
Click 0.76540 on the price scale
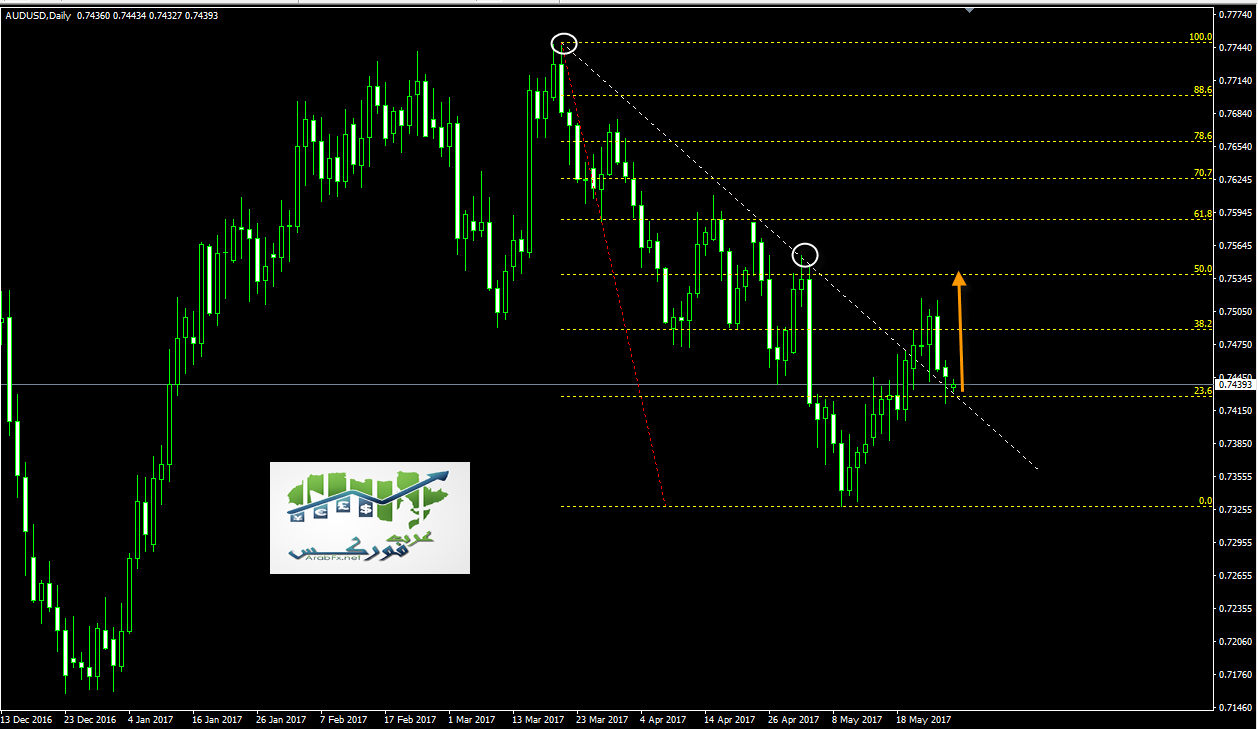[1237, 147]
